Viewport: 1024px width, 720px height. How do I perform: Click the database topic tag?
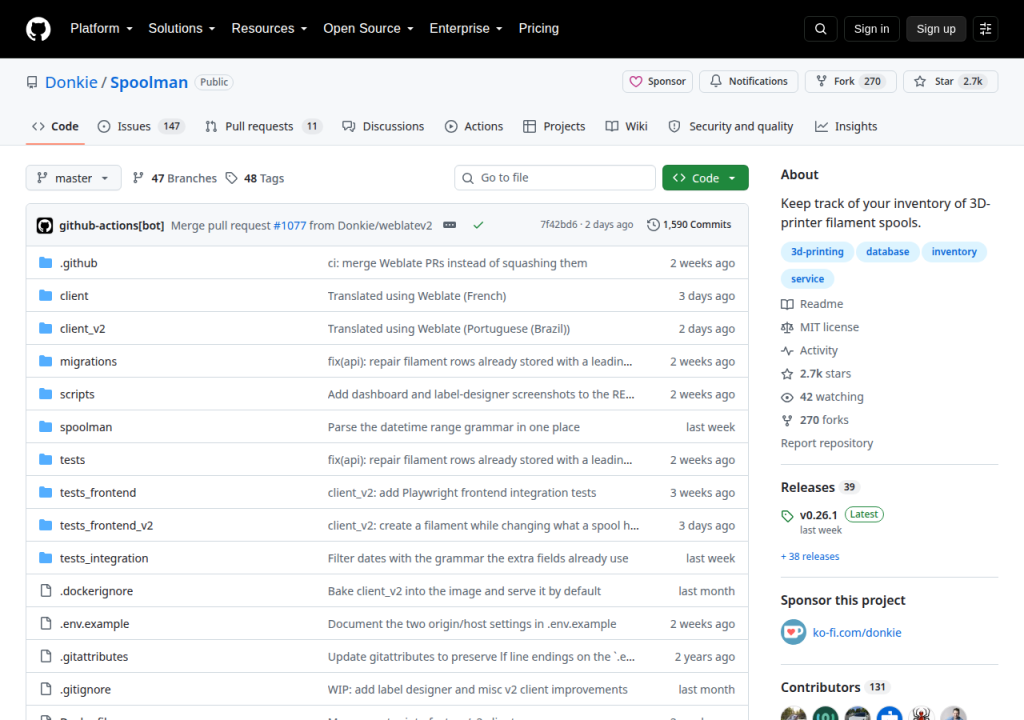click(888, 252)
